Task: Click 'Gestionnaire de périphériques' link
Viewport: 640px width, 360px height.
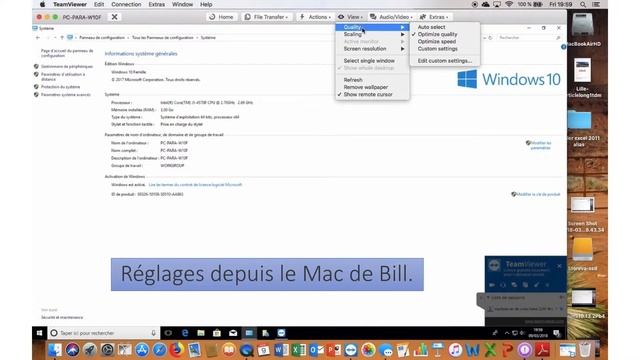Action: click(x=67, y=66)
